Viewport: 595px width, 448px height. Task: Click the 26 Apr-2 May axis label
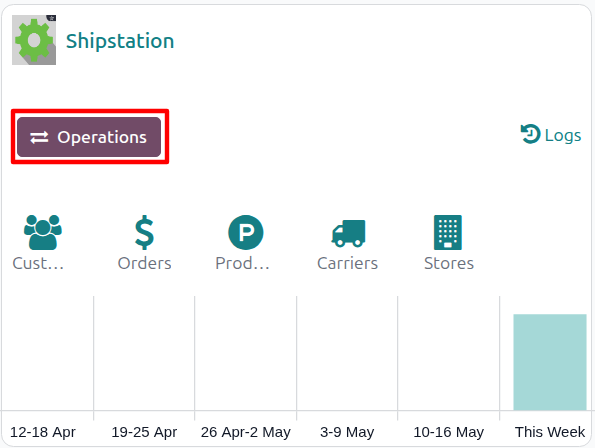click(x=246, y=432)
